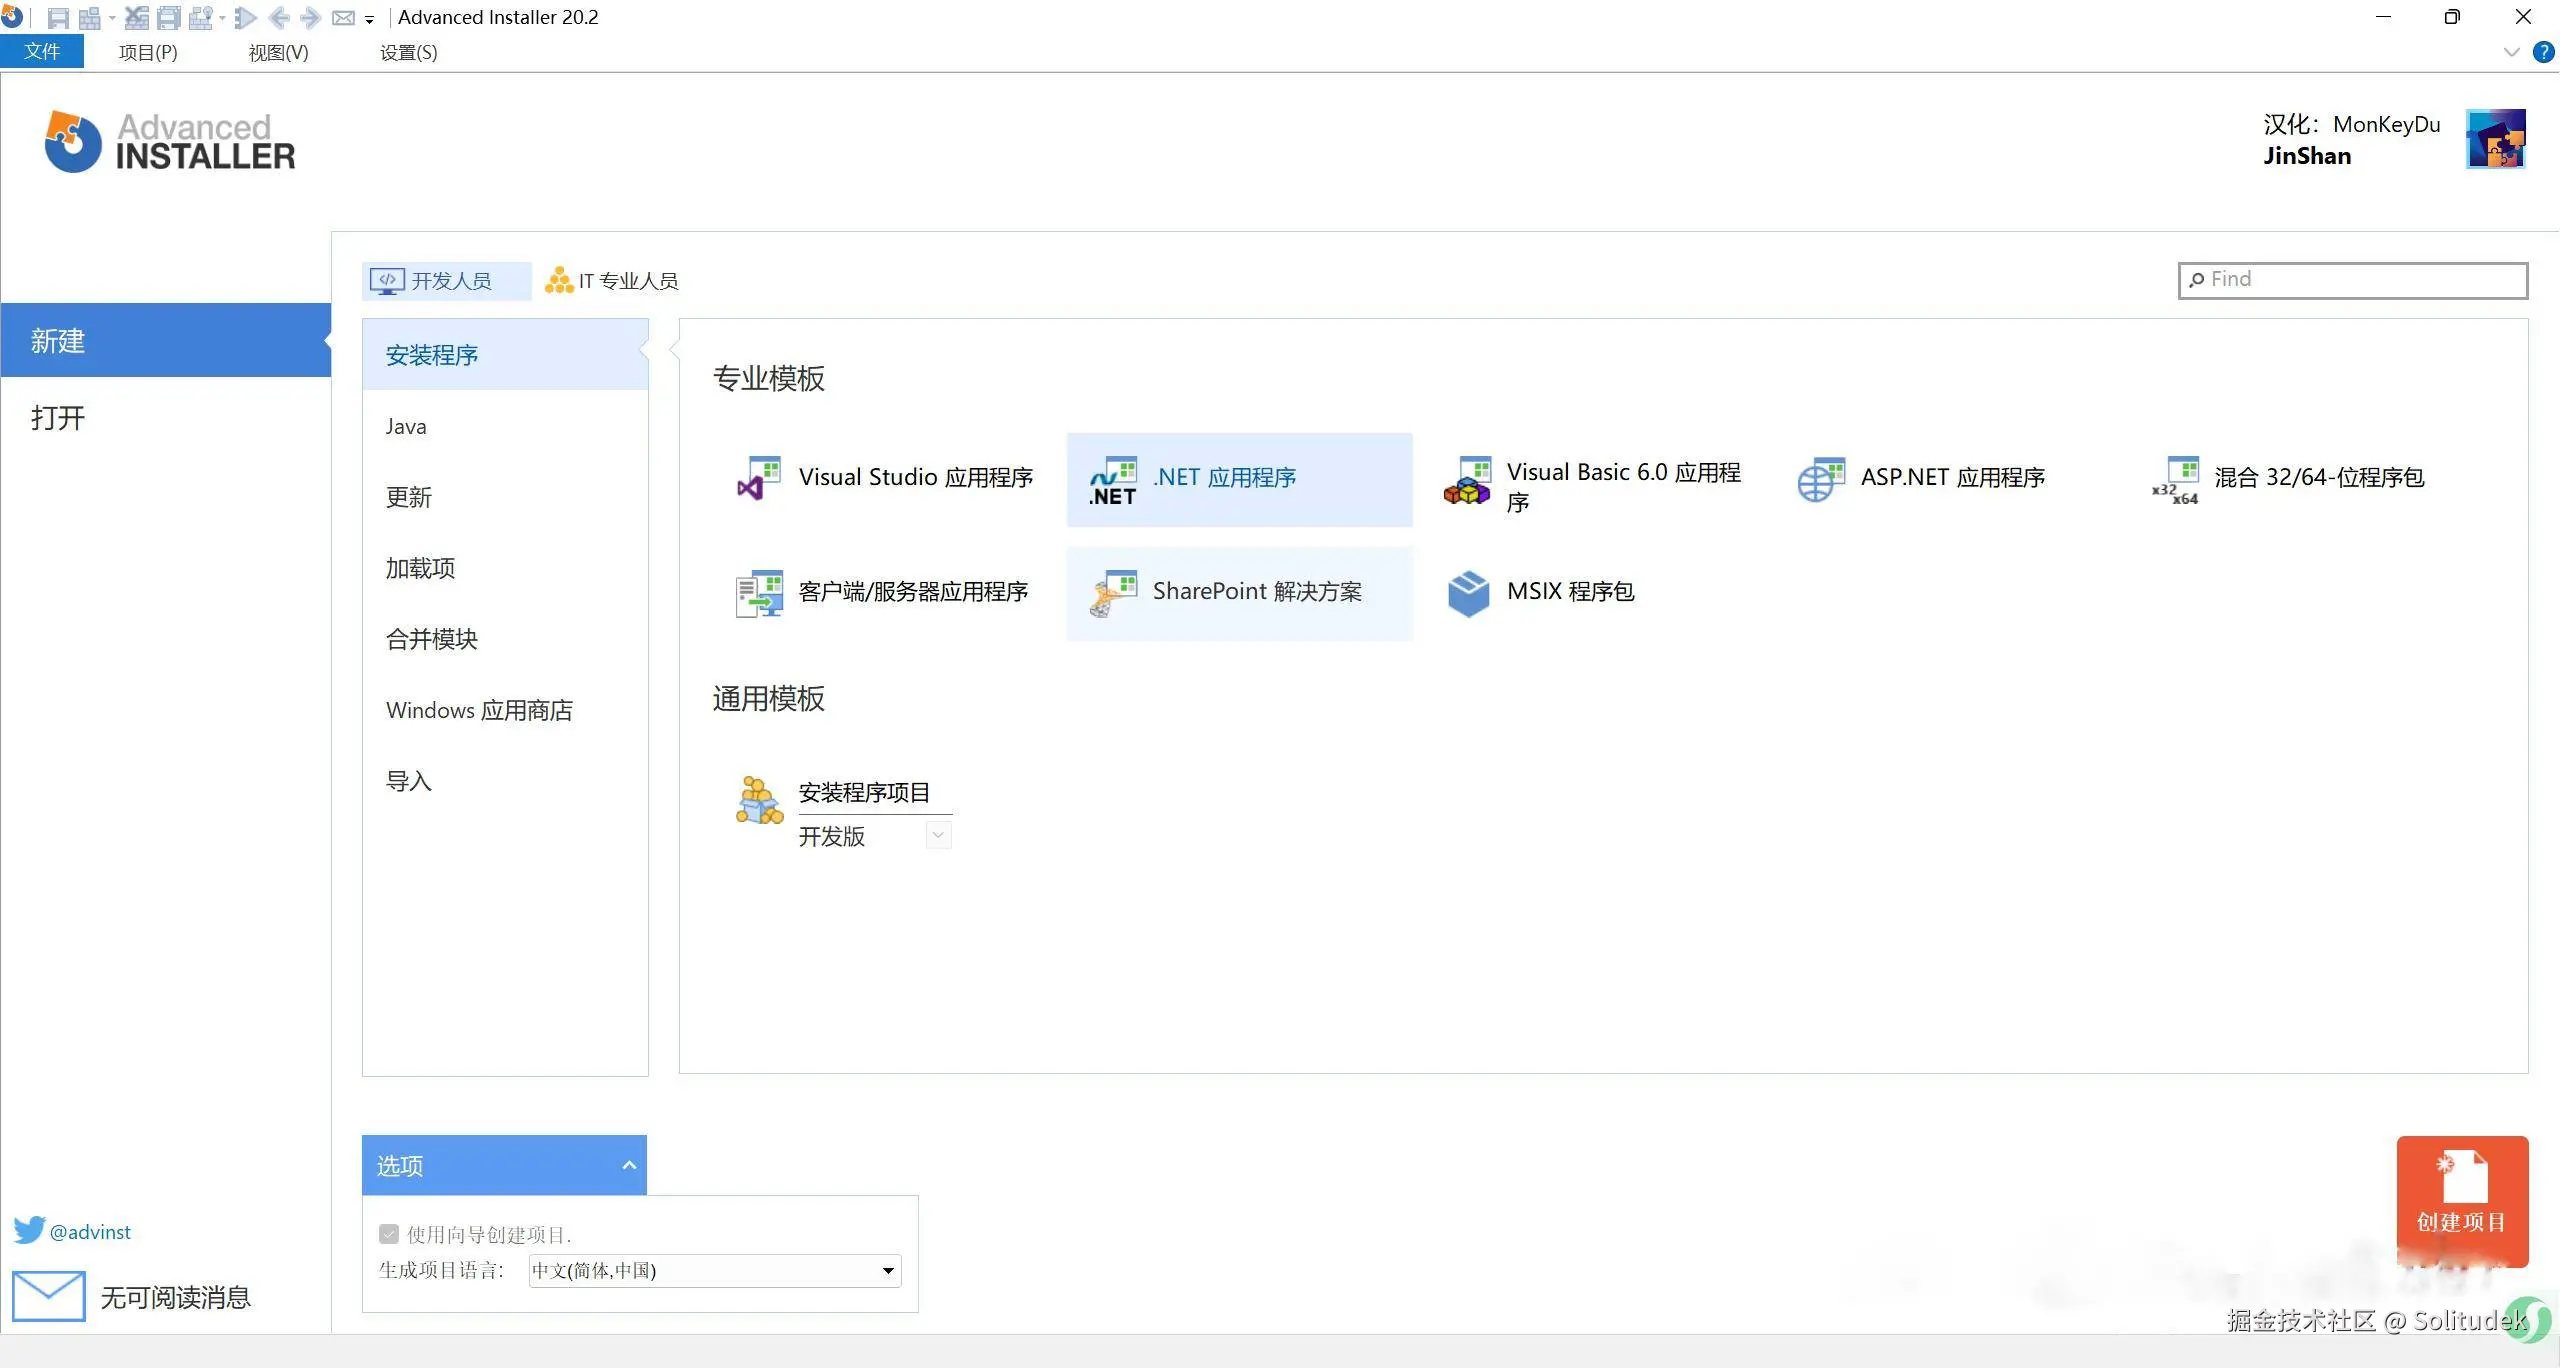Screen dimensions: 2560x1368
Task: Select the 混合 32/64-位程序包 template
Action: coord(2302,479)
